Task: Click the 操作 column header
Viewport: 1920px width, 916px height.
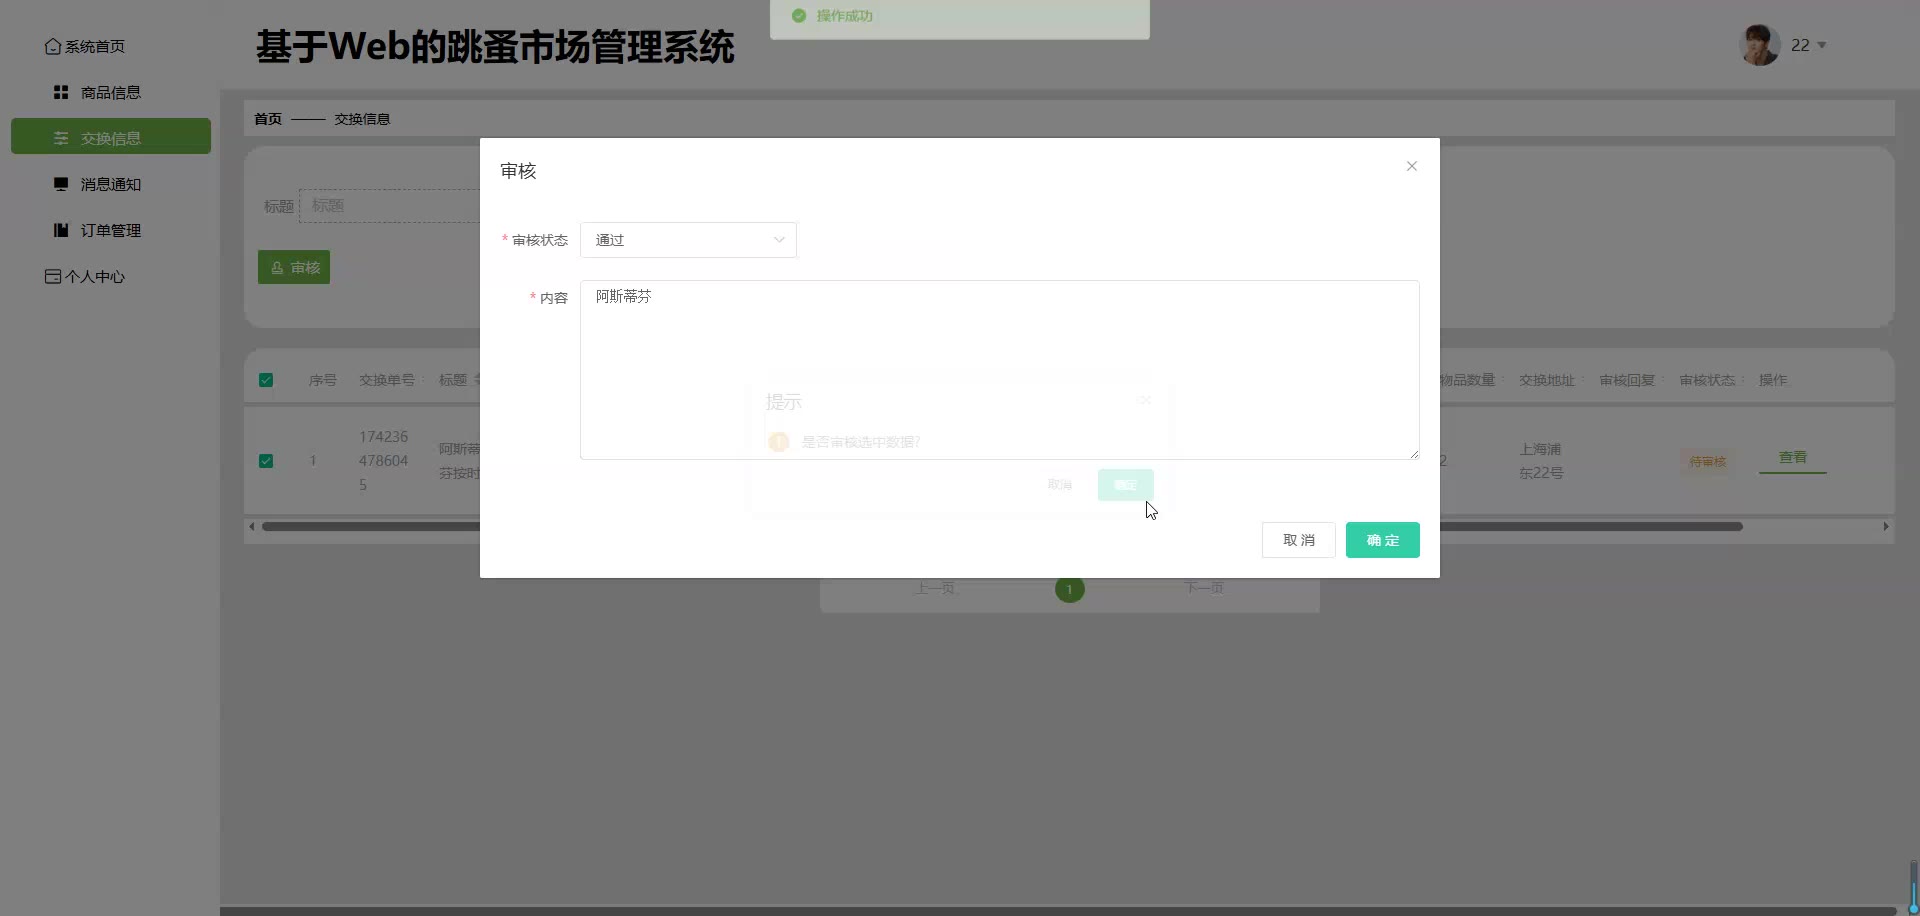Action: coord(1773,380)
